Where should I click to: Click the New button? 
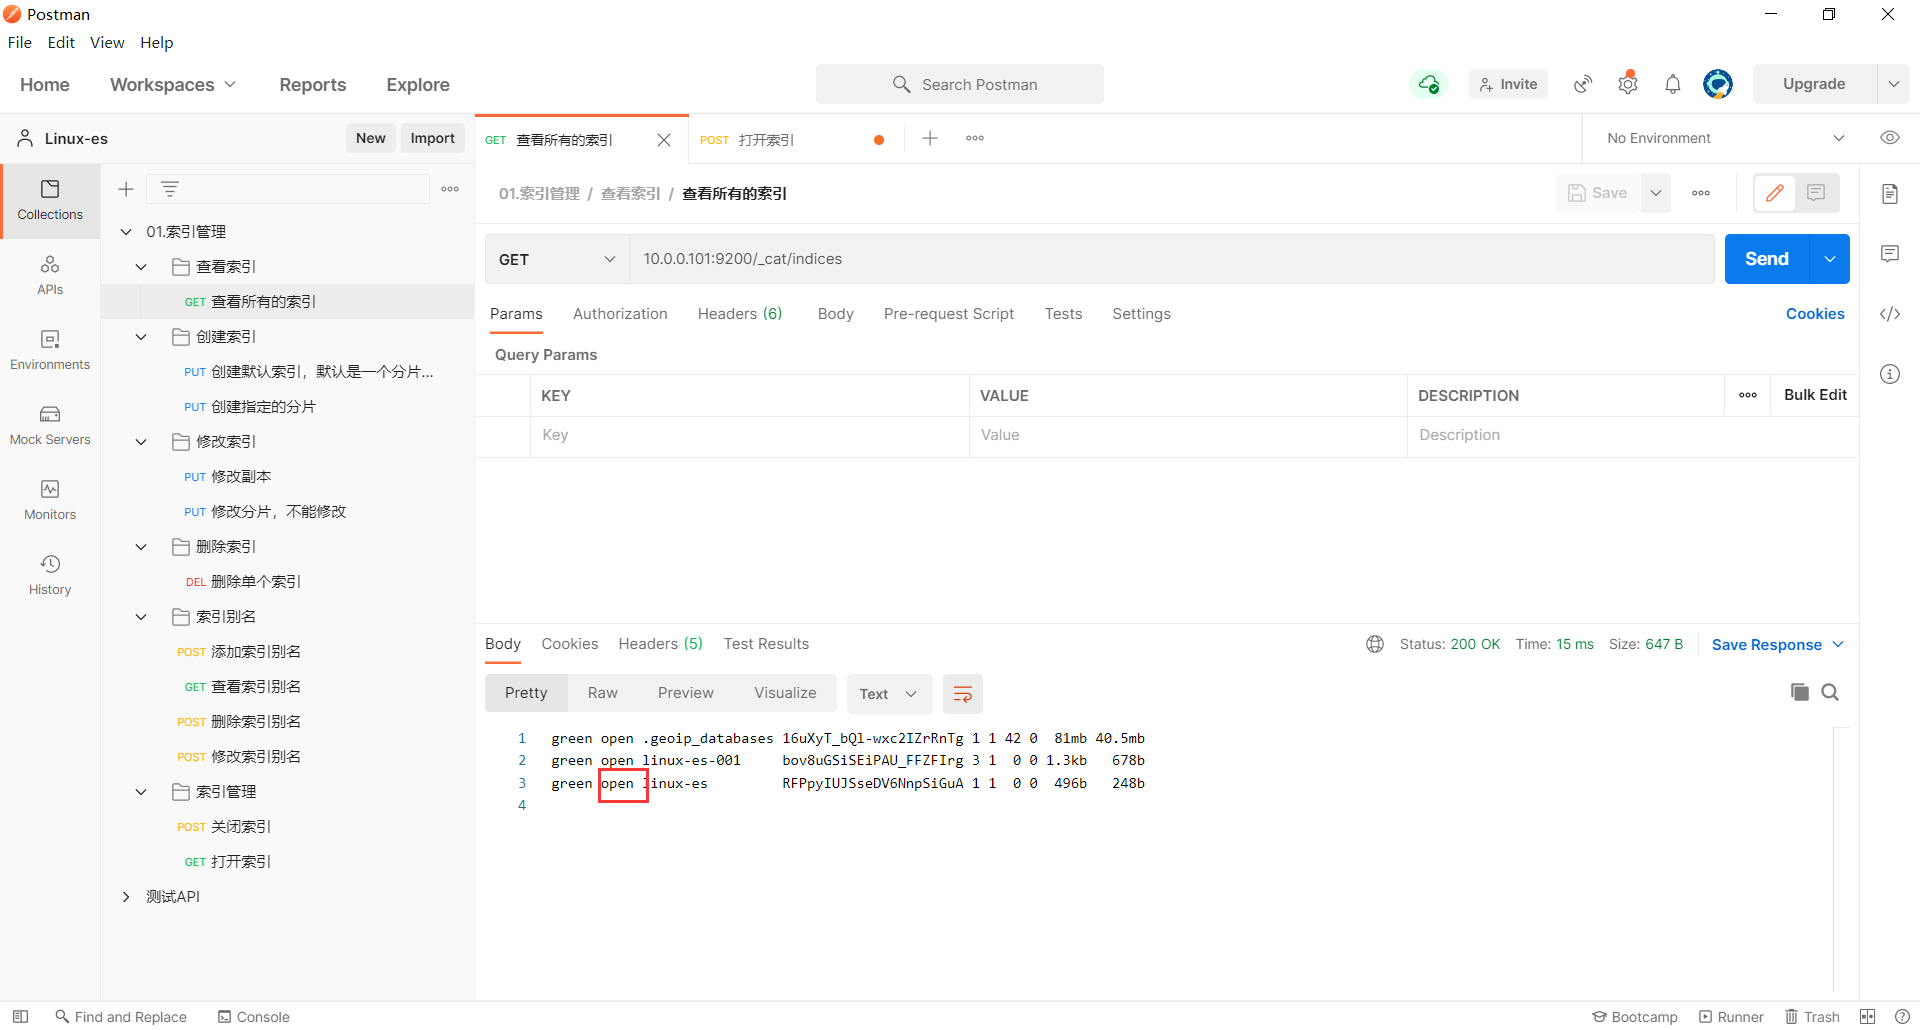[x=371, y=138]
